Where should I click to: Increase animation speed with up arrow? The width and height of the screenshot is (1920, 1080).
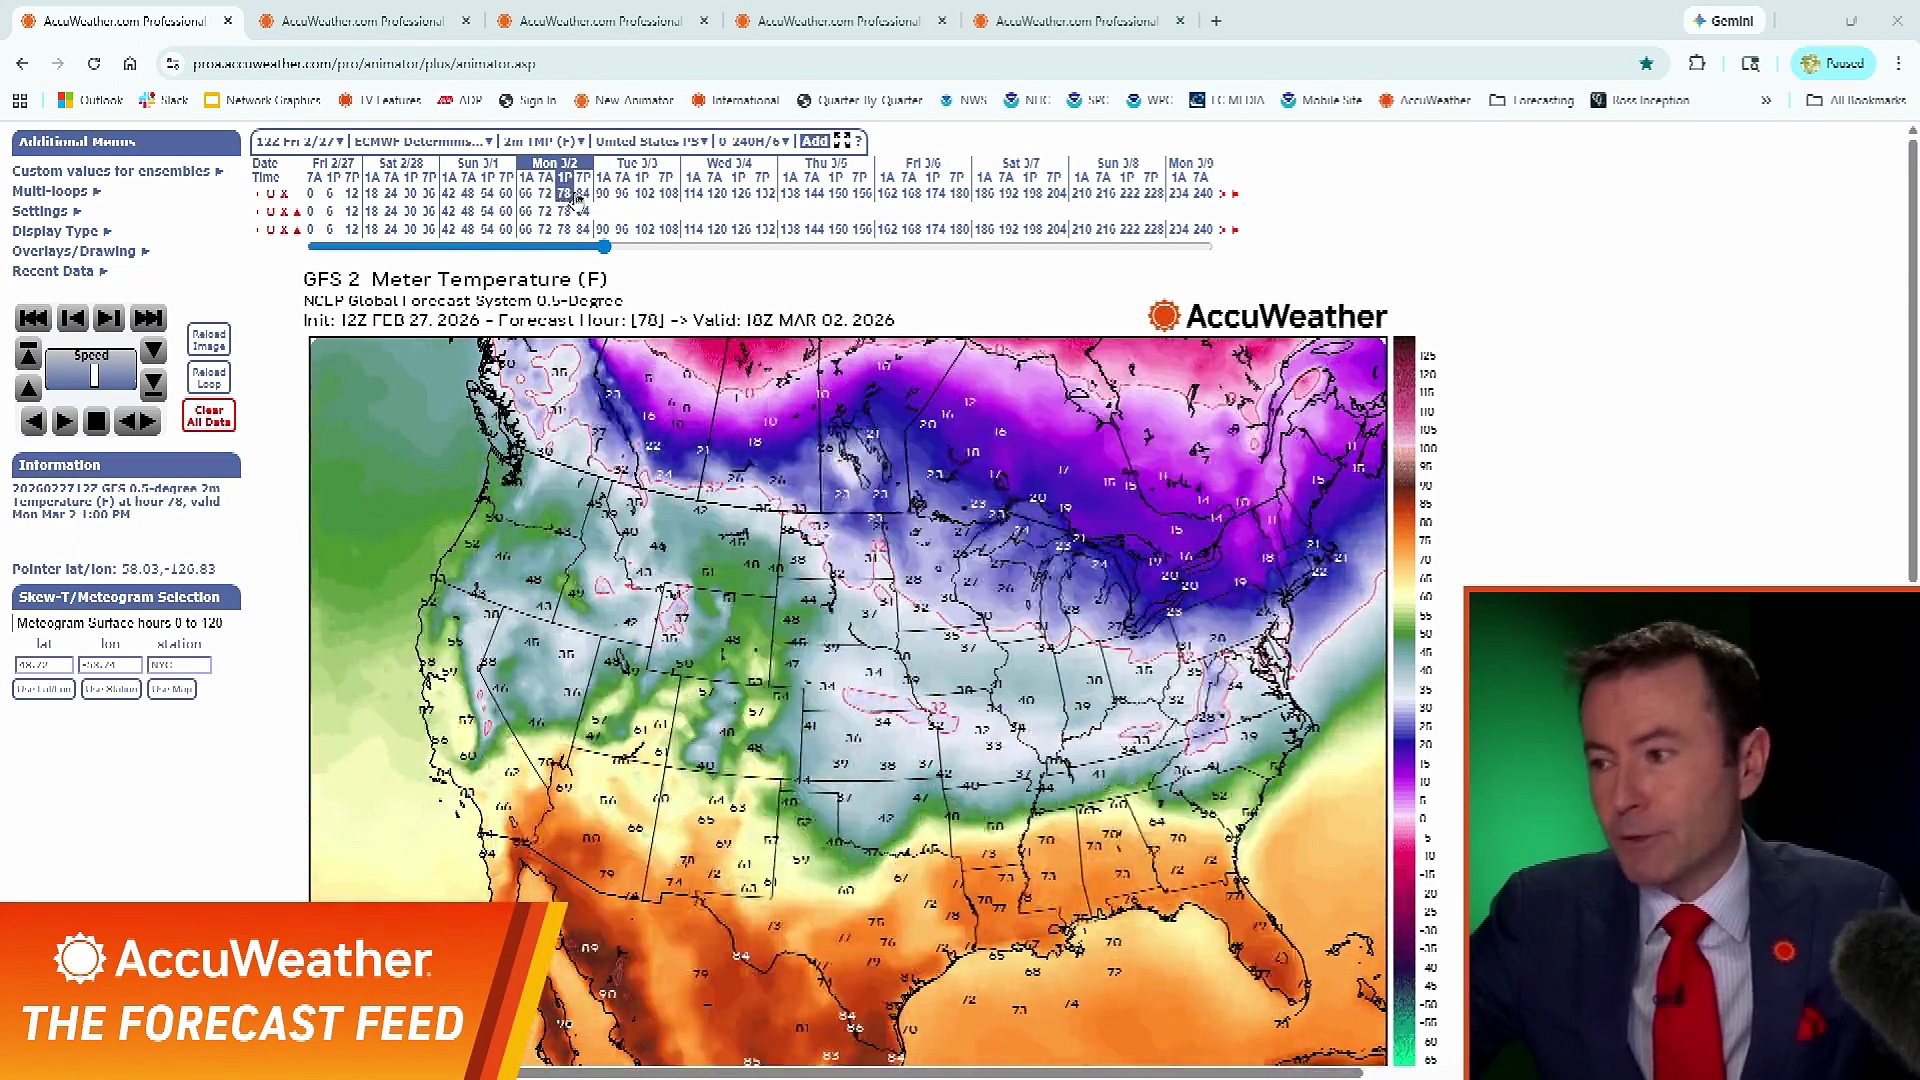tap(28, 387)
